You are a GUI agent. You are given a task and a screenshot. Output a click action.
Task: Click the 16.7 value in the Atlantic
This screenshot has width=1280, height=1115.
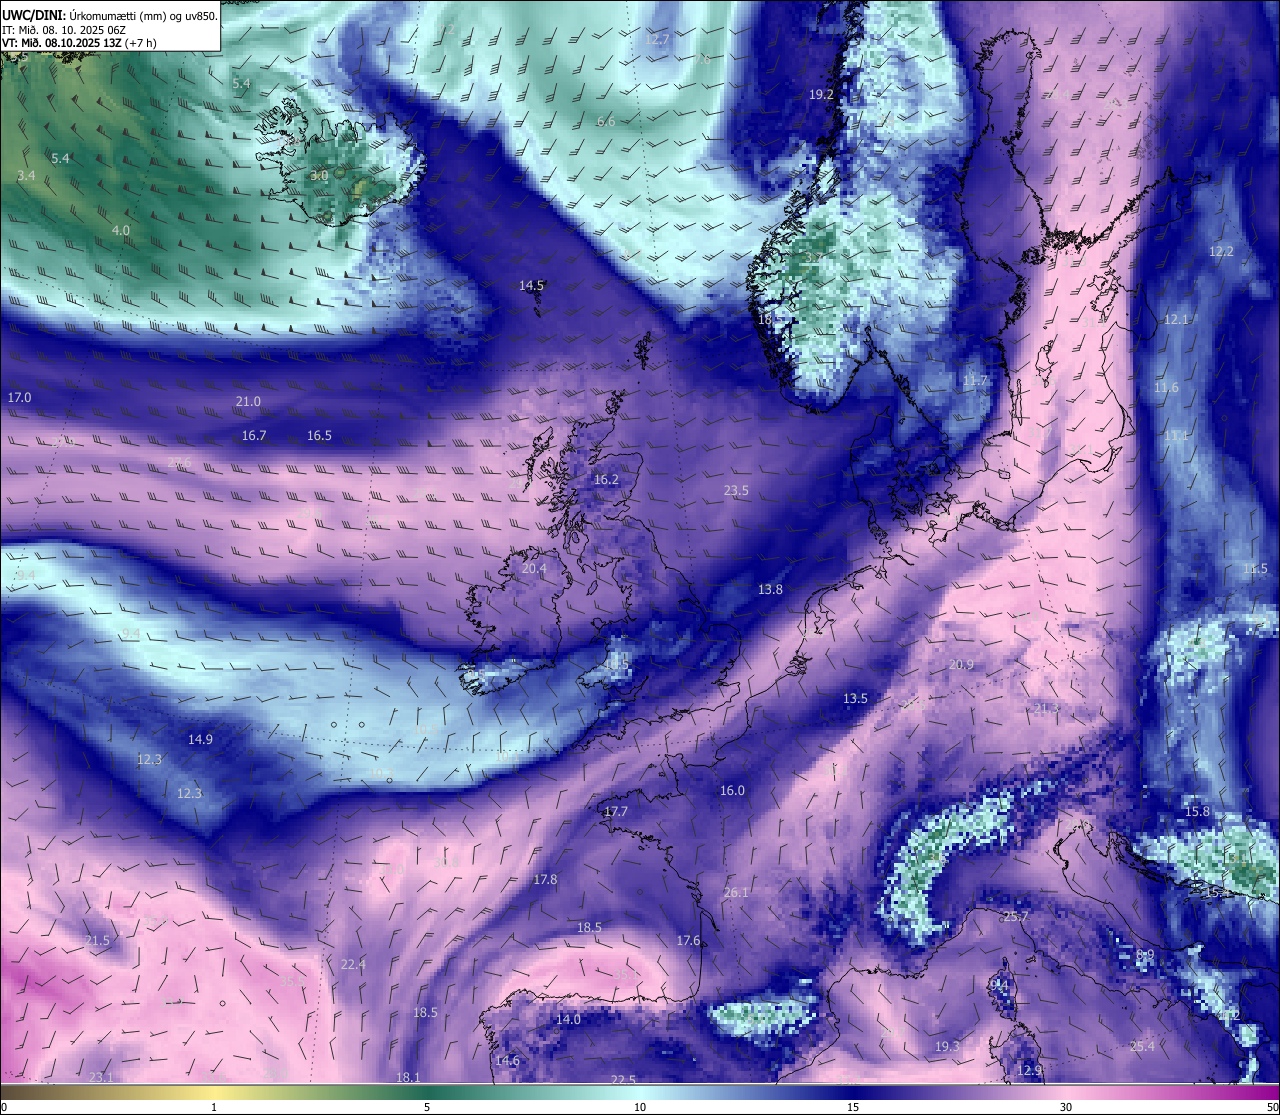click(254, 435)
